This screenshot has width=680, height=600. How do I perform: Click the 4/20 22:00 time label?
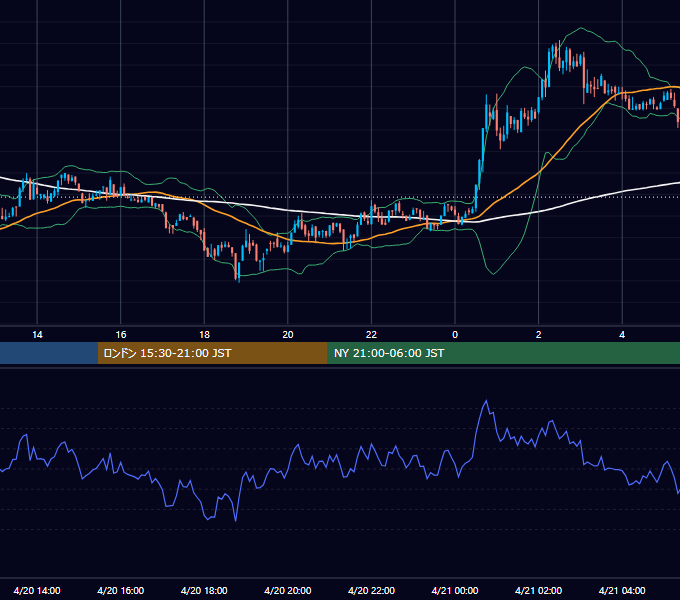tap(371, 590)
